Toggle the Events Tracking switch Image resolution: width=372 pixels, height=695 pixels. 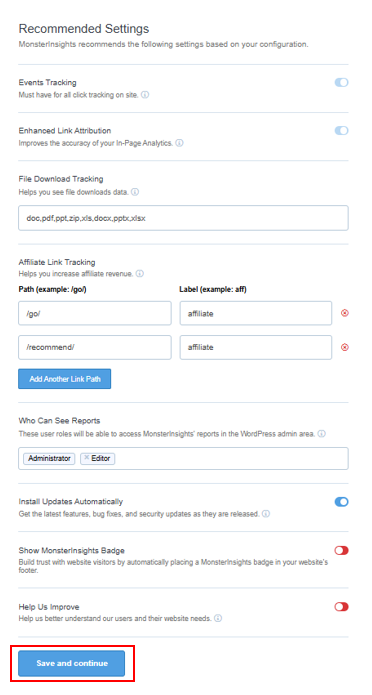pos(341,82)
